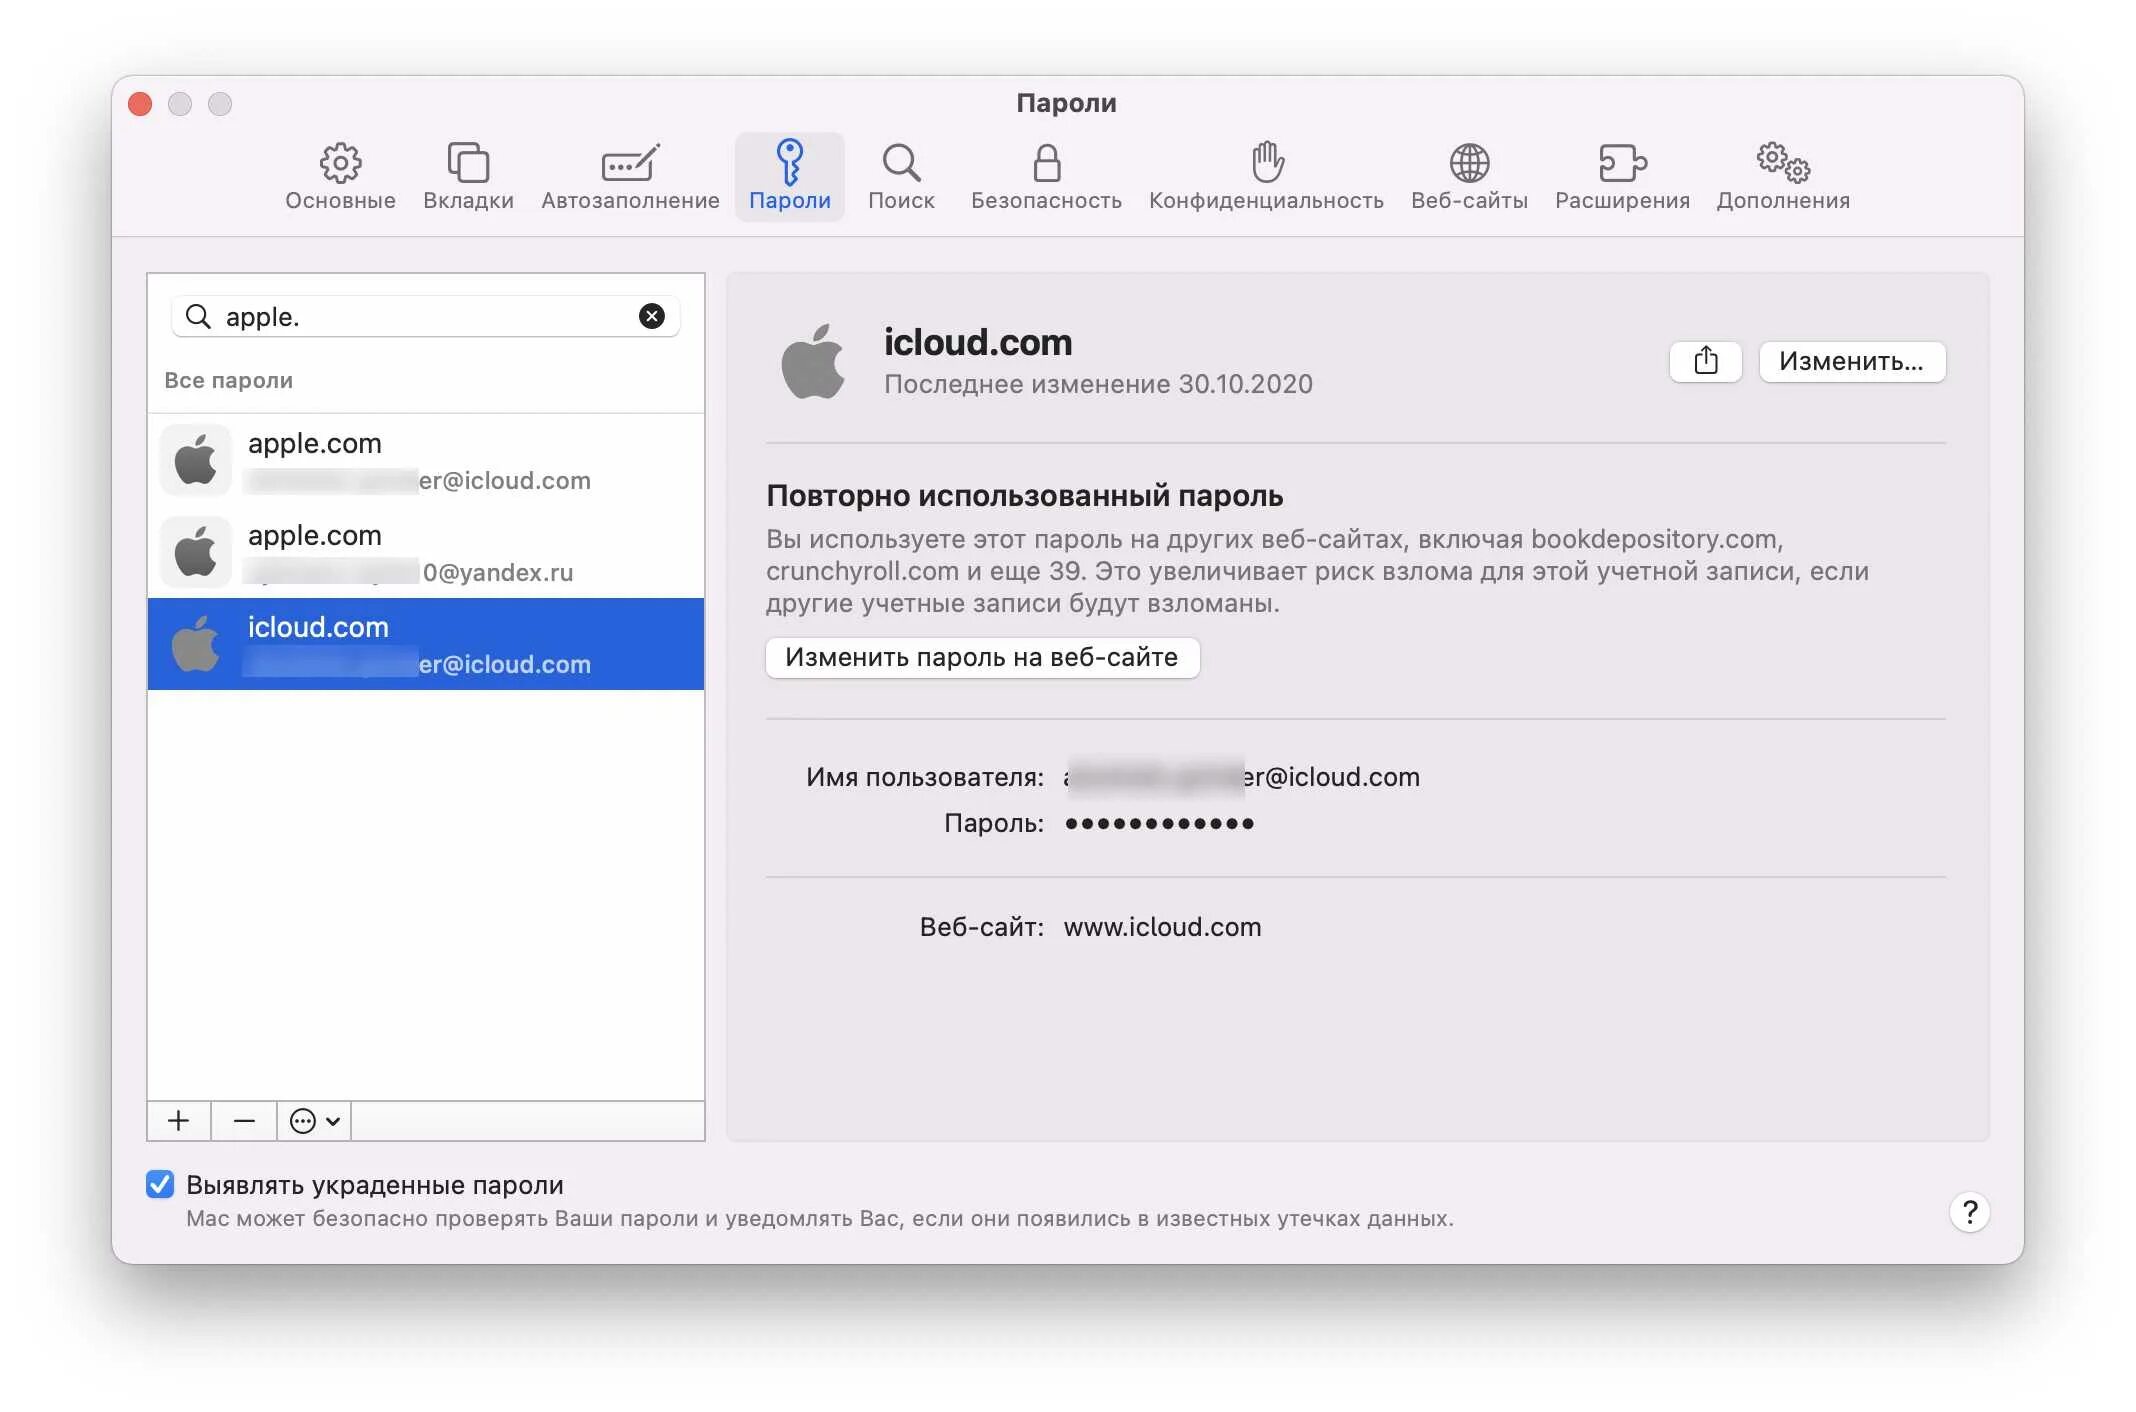Screen dimensions: 2136x1412
Task: Open the more actions ellipsis dropdown
Action: 314,1121
